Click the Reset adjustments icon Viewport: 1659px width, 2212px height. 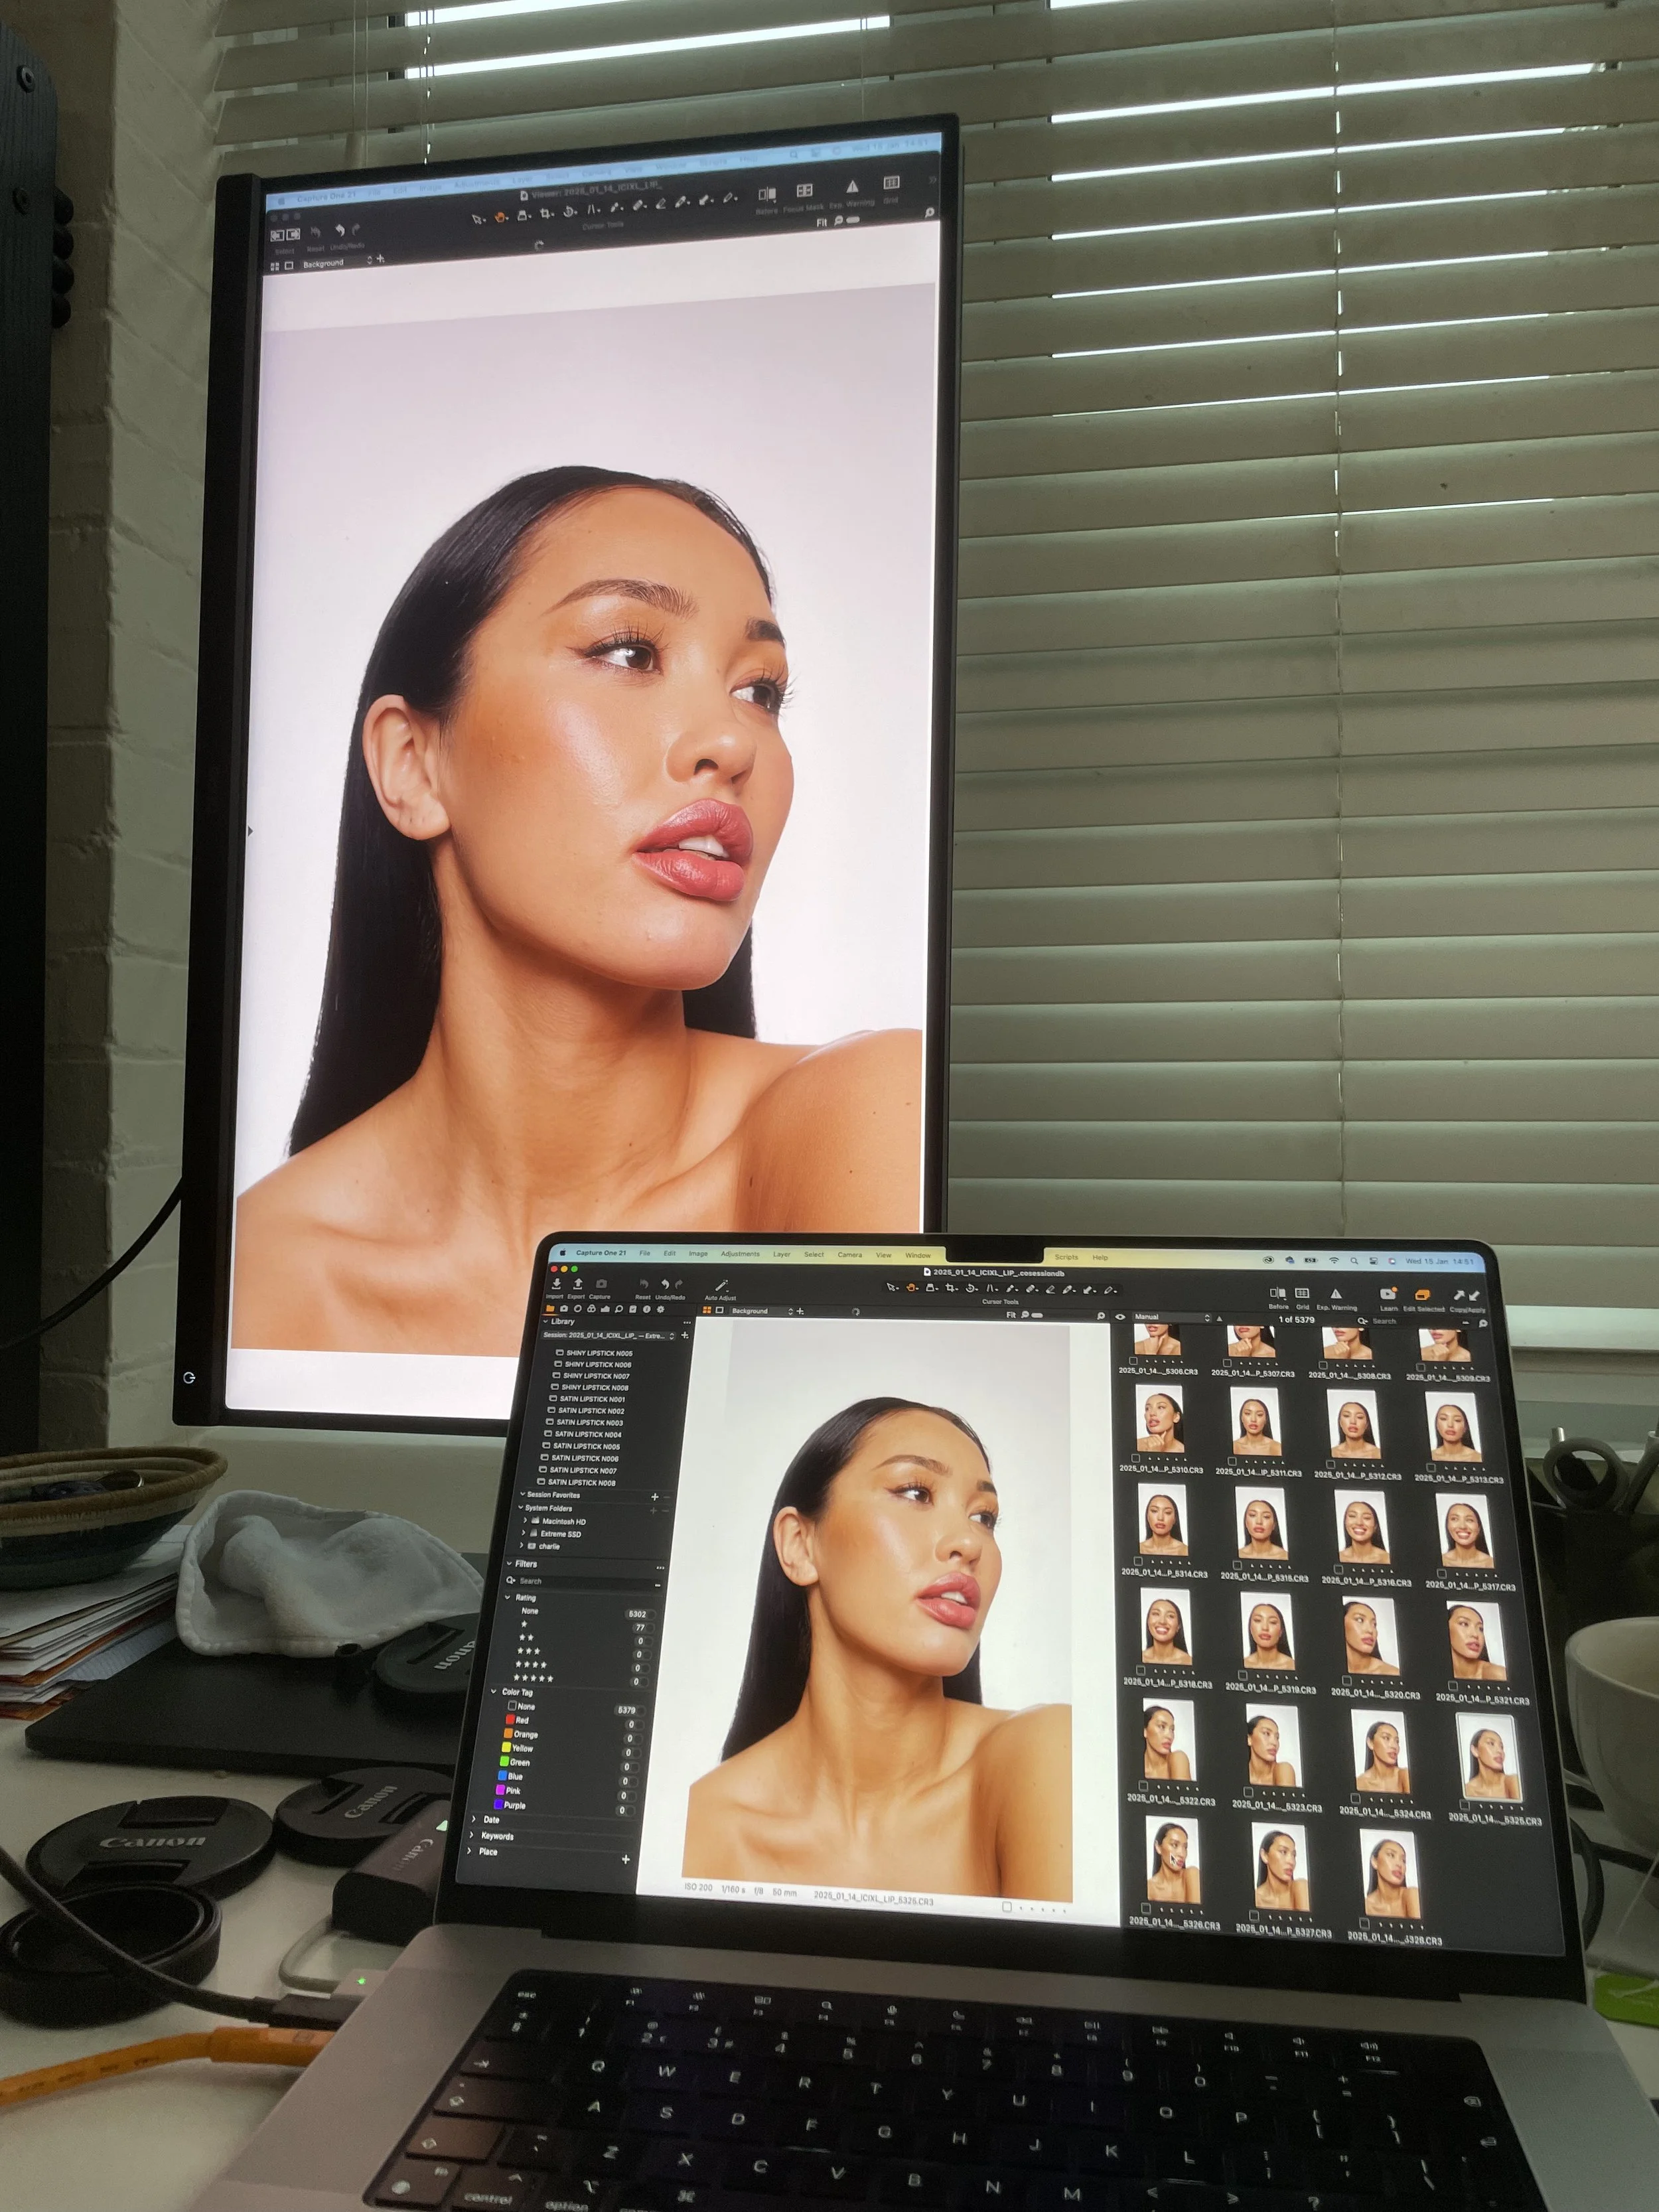(x=644, y=1284)
